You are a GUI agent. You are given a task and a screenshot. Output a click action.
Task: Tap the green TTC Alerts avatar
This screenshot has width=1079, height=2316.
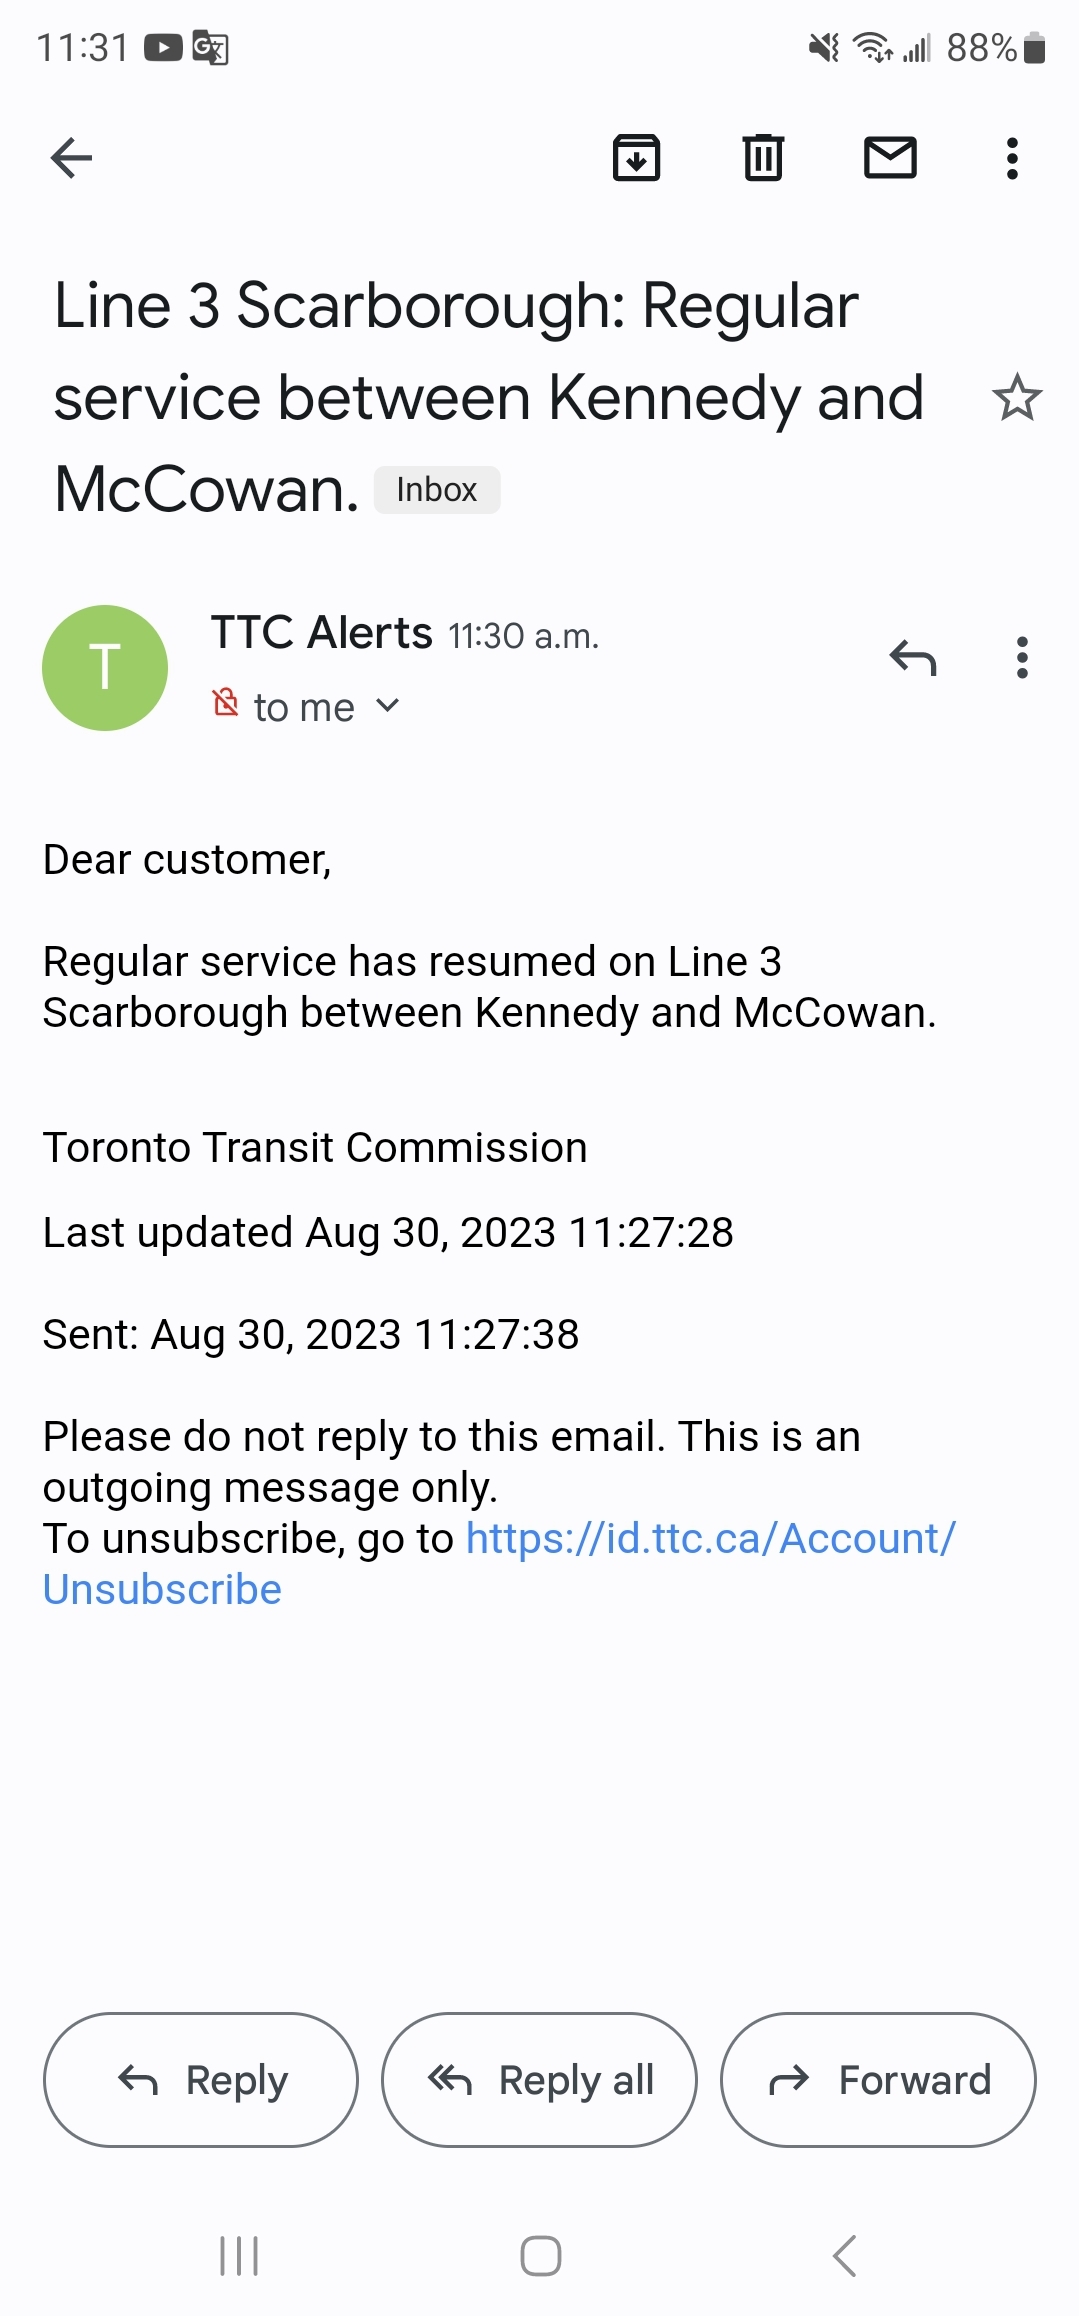[x=105, y=668]
